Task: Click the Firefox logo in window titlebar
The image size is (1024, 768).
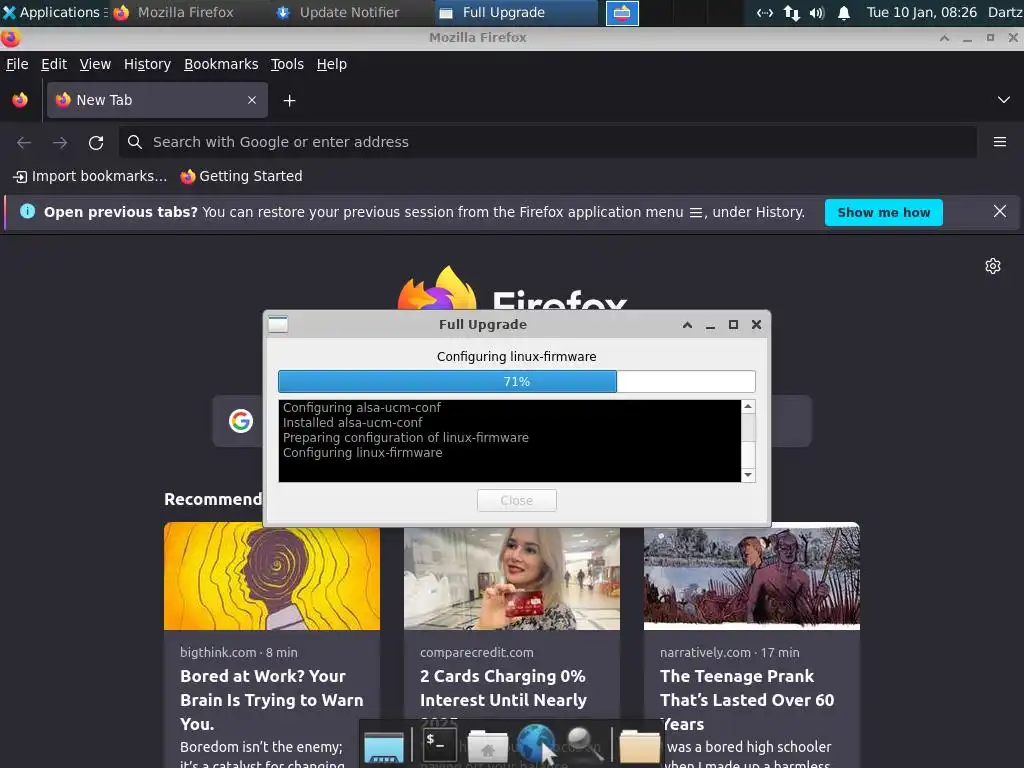Action: tap(10, 38)
